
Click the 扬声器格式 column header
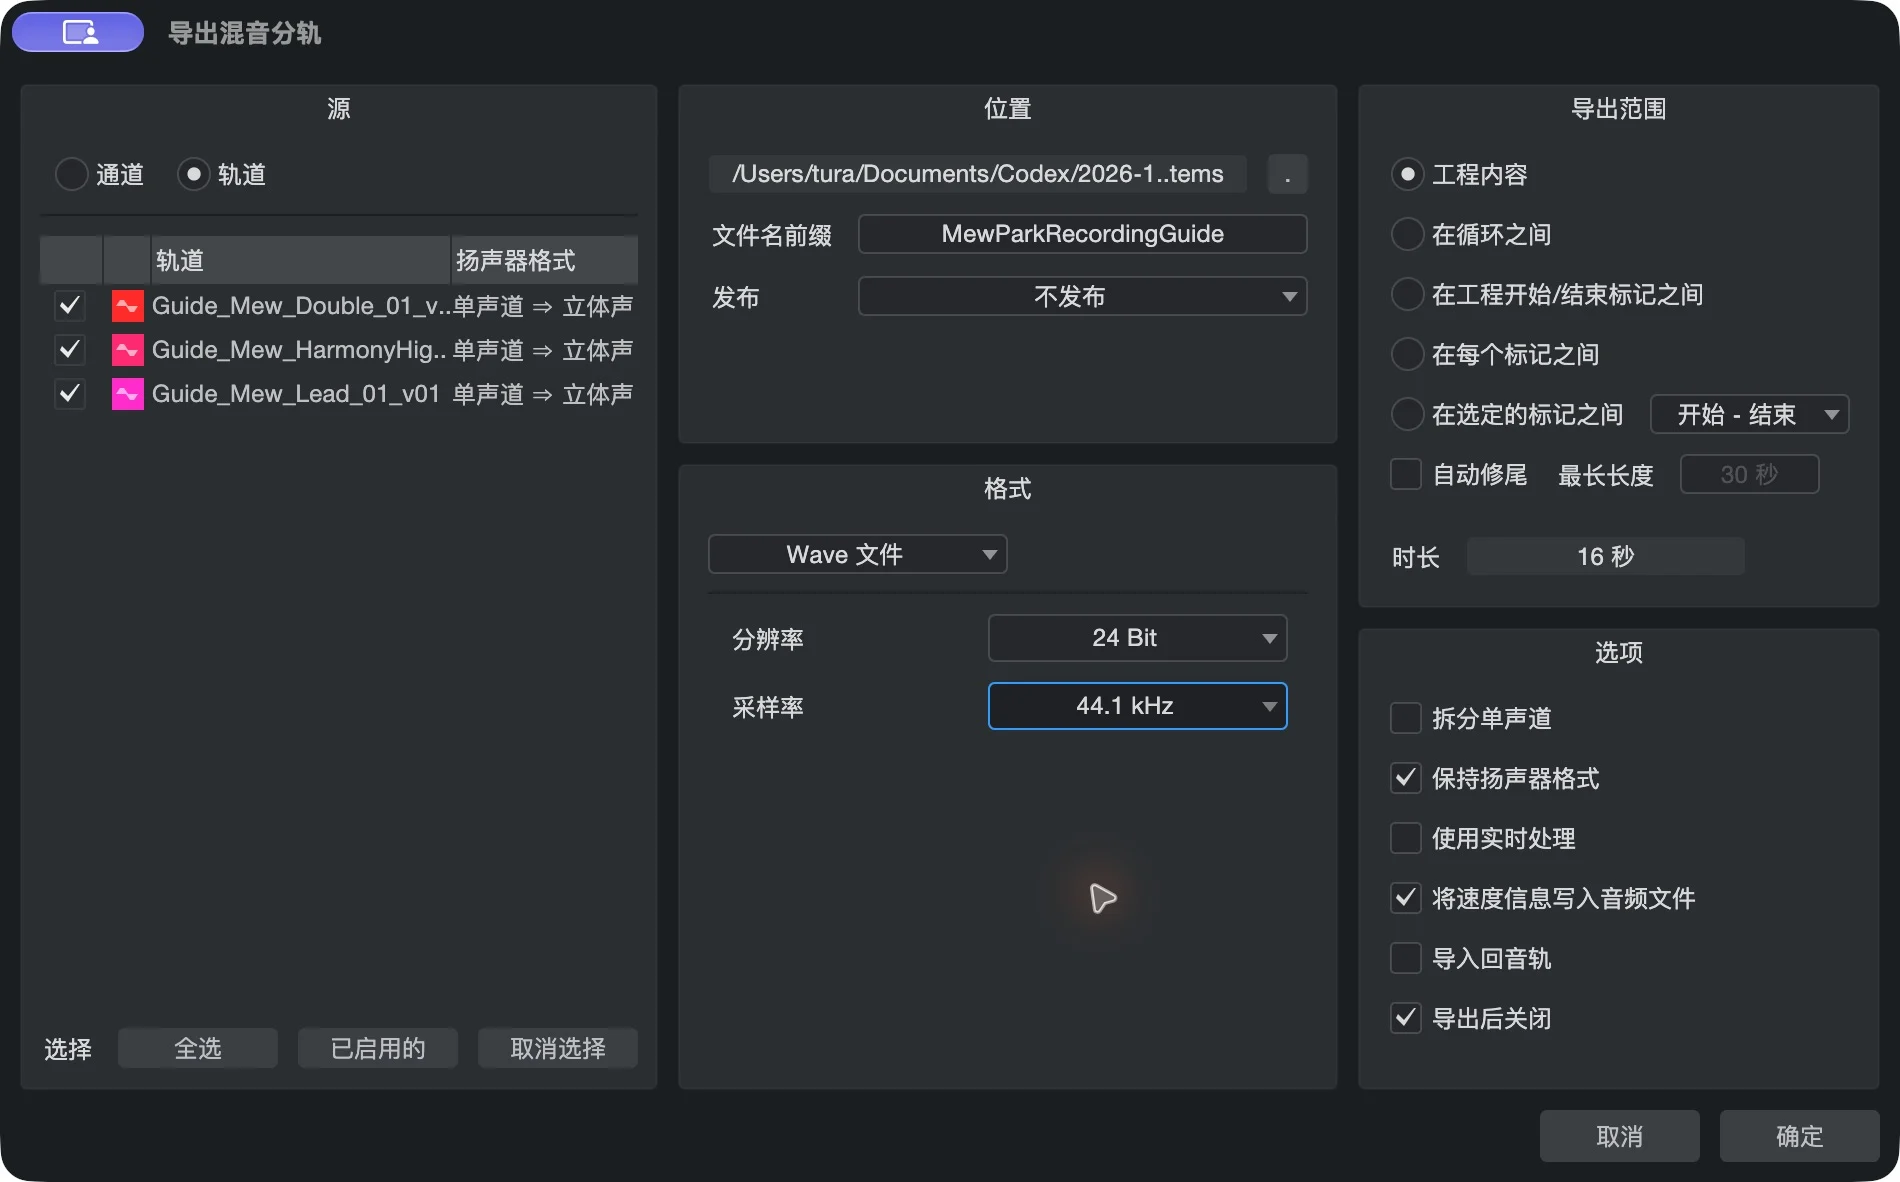pos(545,260)
